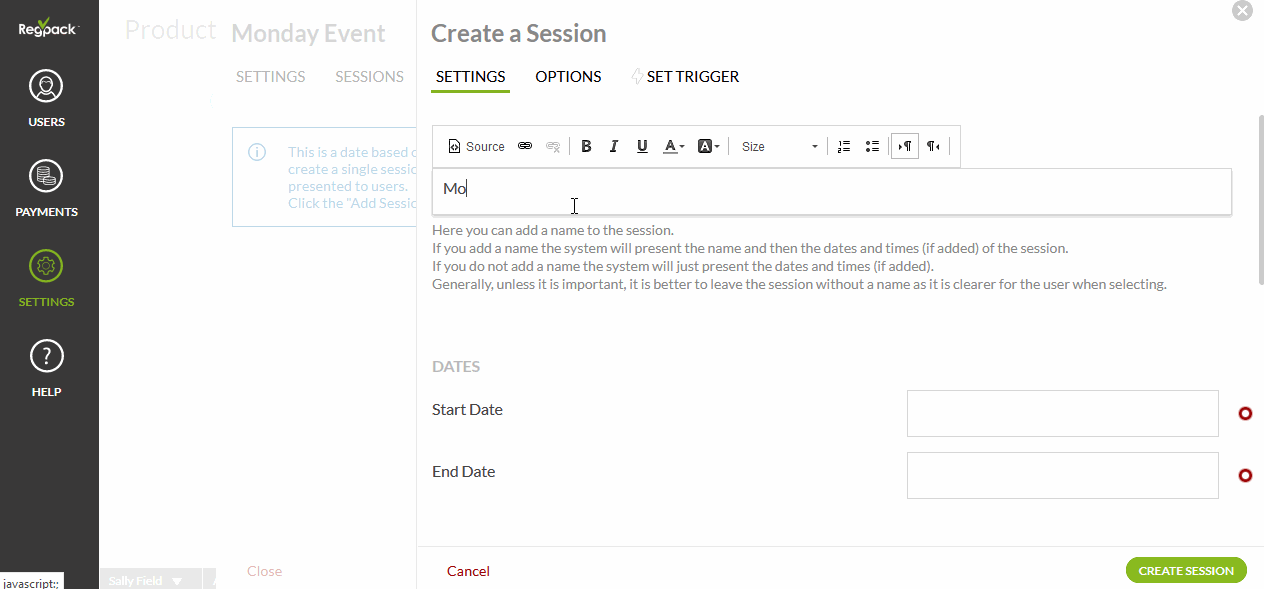This screenshot has height=589, width=1264.
Task: Open the Help section
Action: (x=47, y=369)
